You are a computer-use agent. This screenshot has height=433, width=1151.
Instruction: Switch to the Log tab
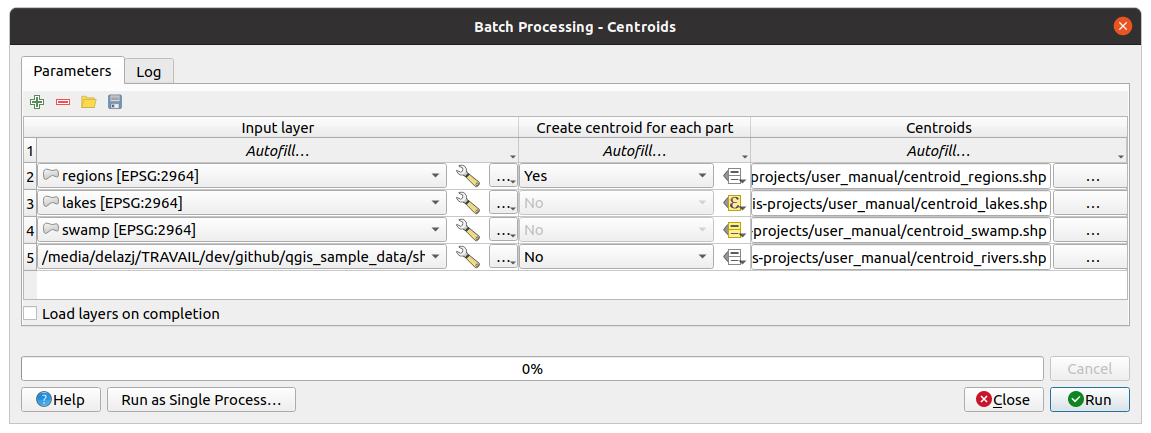(x=149, y=72)
